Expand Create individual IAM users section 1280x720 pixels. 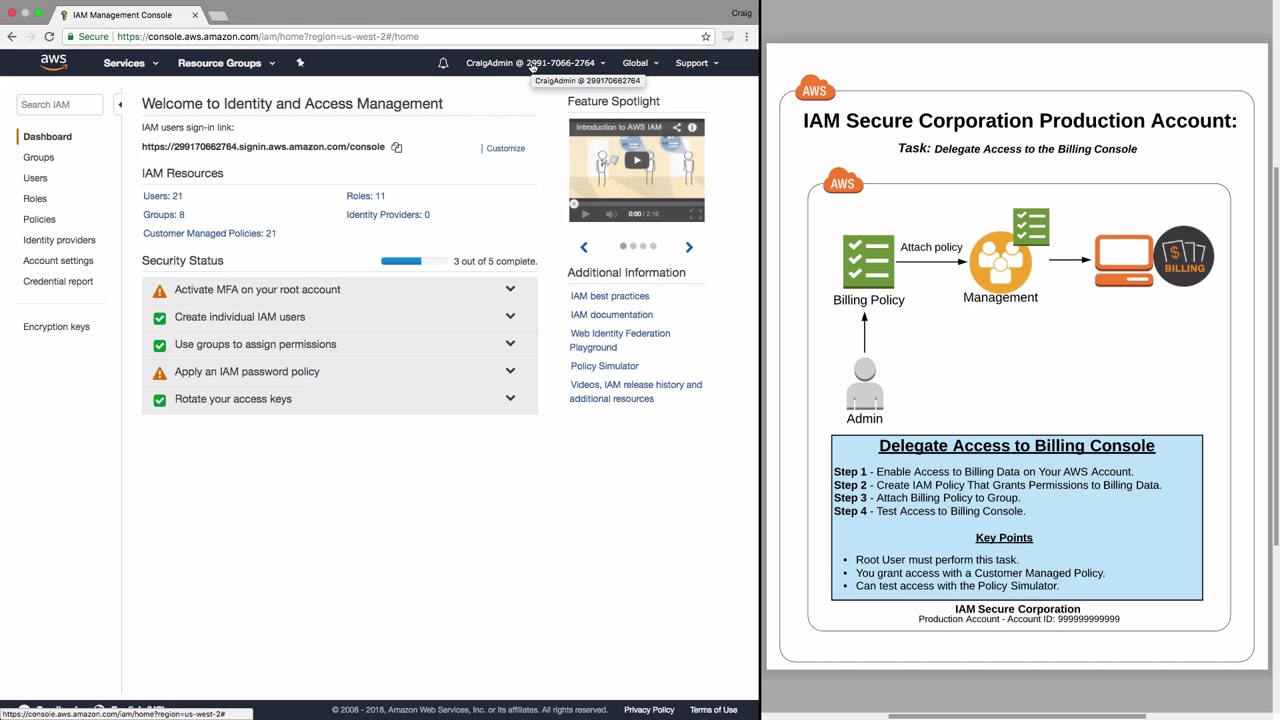click(510, 317)
